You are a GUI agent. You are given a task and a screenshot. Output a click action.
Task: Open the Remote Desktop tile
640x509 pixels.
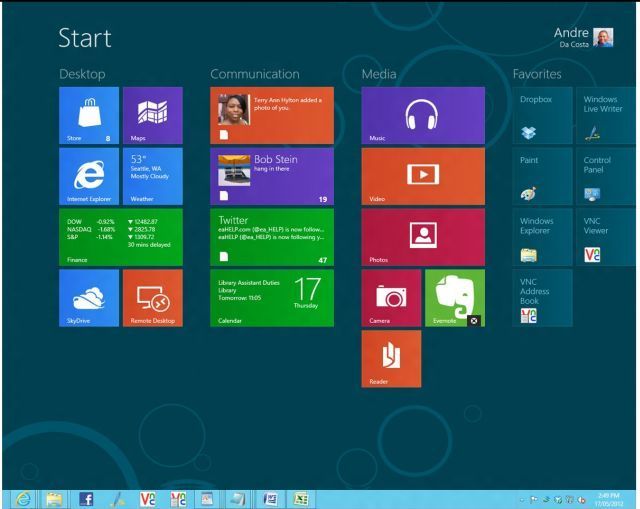click(152, 297)
